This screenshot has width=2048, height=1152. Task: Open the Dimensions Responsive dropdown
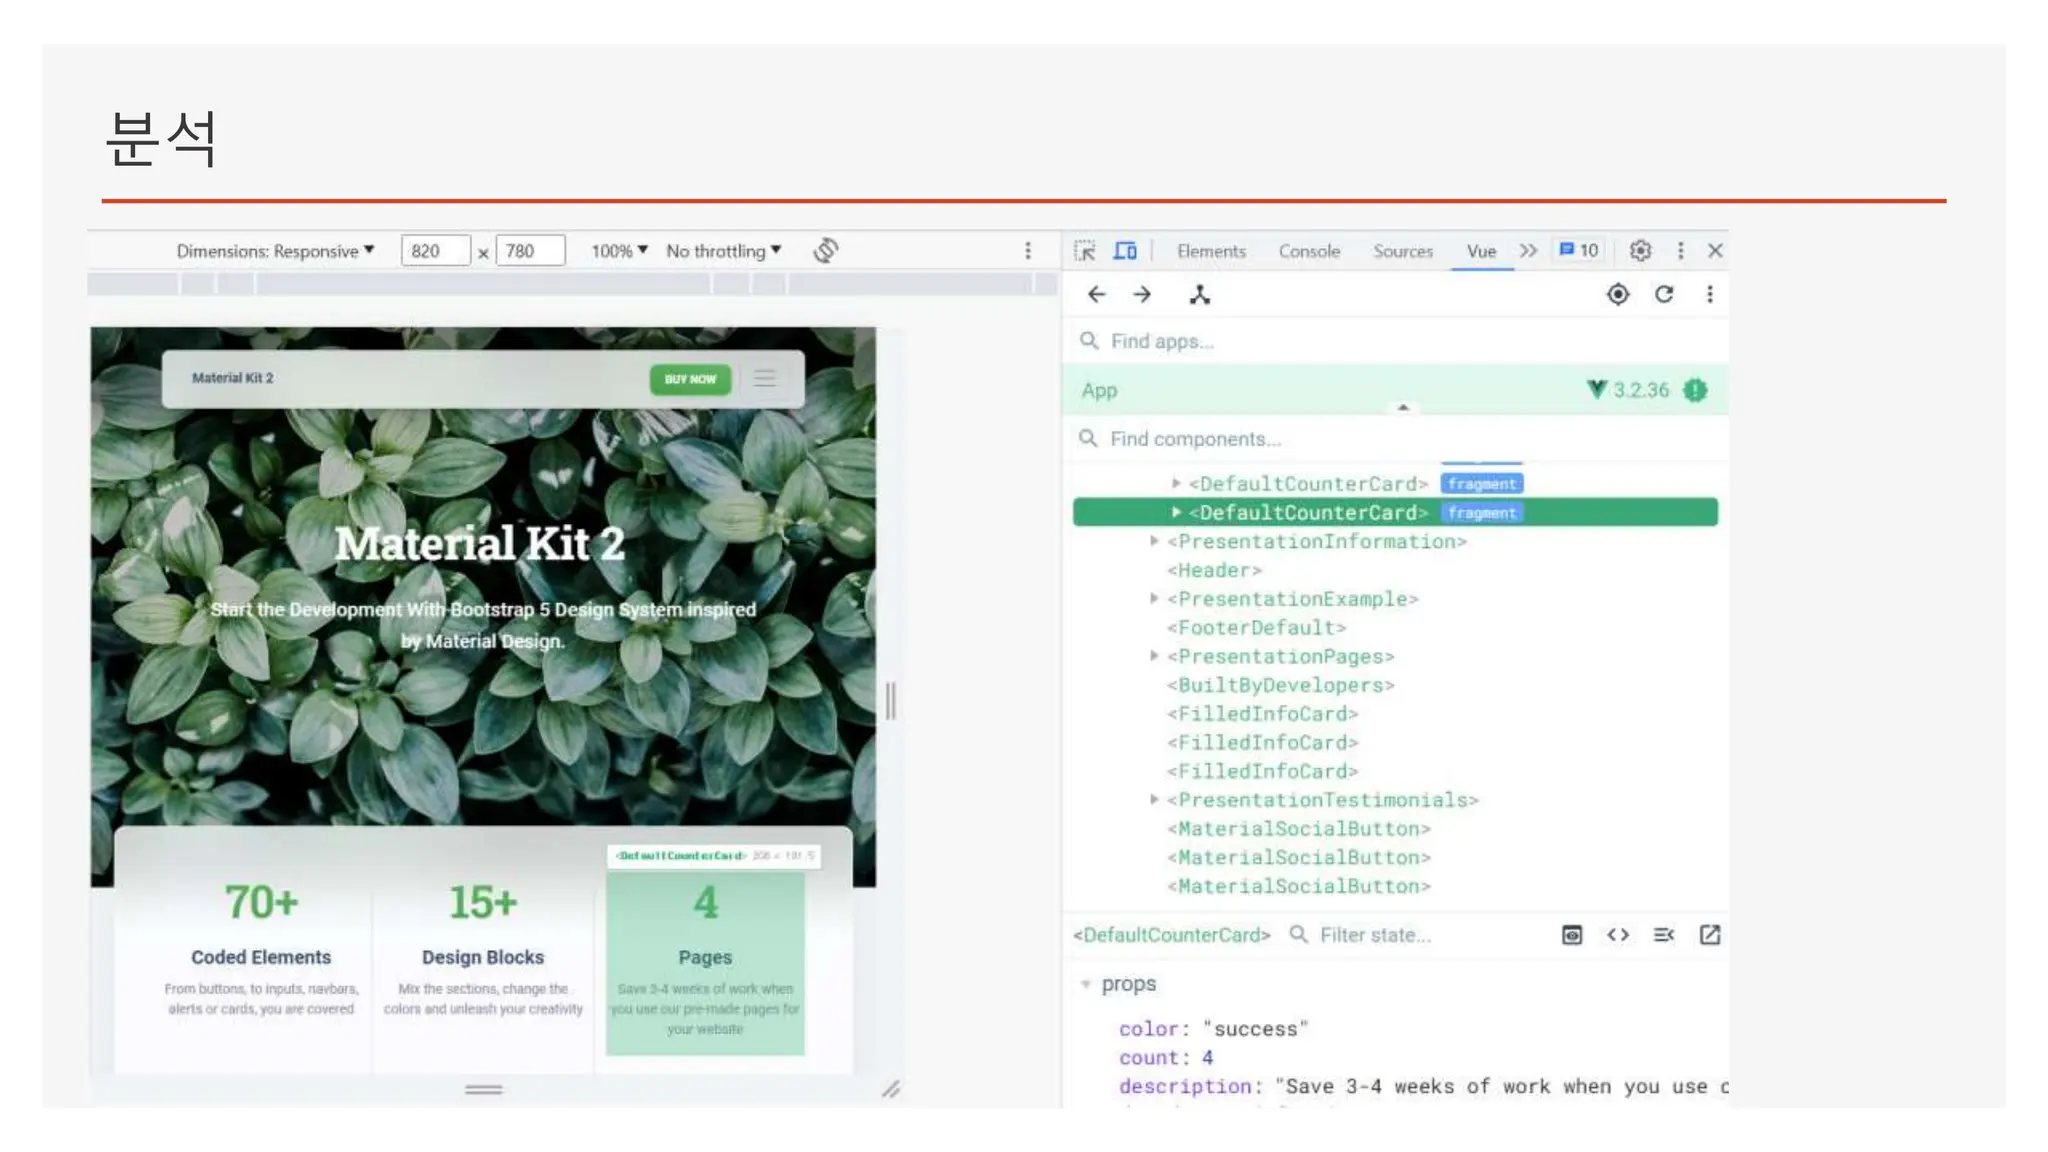(x=275, y=251)
